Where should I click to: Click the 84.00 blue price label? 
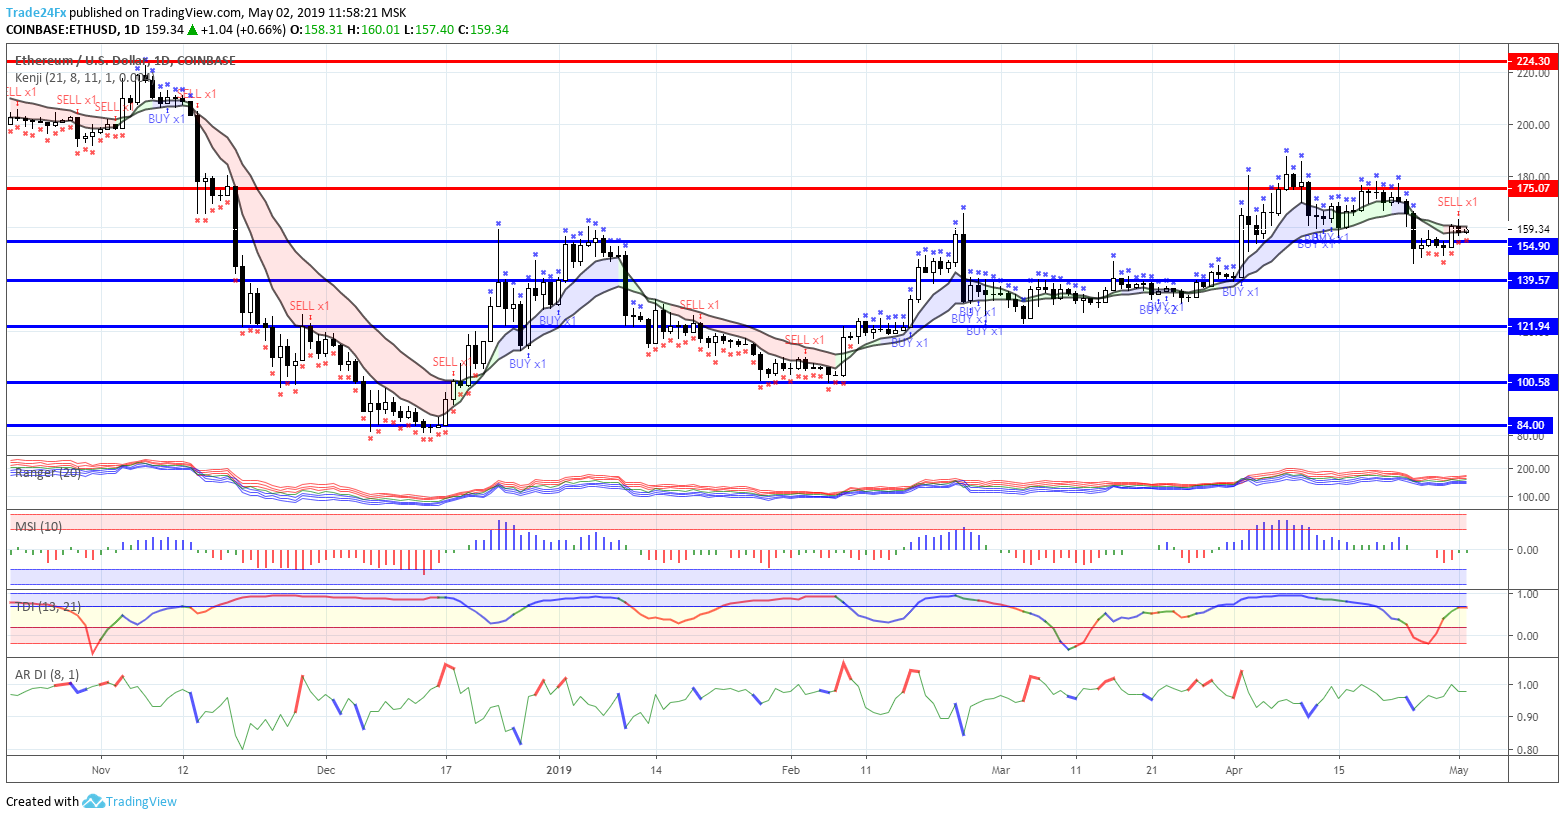coord(1533,425)
